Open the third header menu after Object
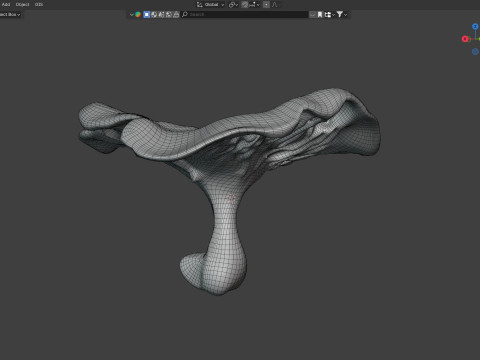The width and height of the screenshot is (480, 360). pyautogui.click(x=39, y=4)
